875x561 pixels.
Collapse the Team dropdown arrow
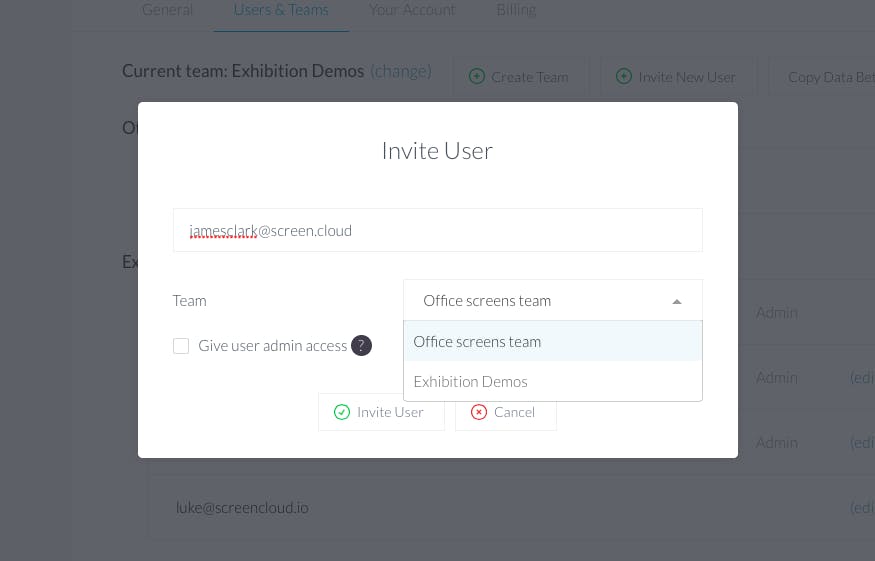(x=677, y=301)
